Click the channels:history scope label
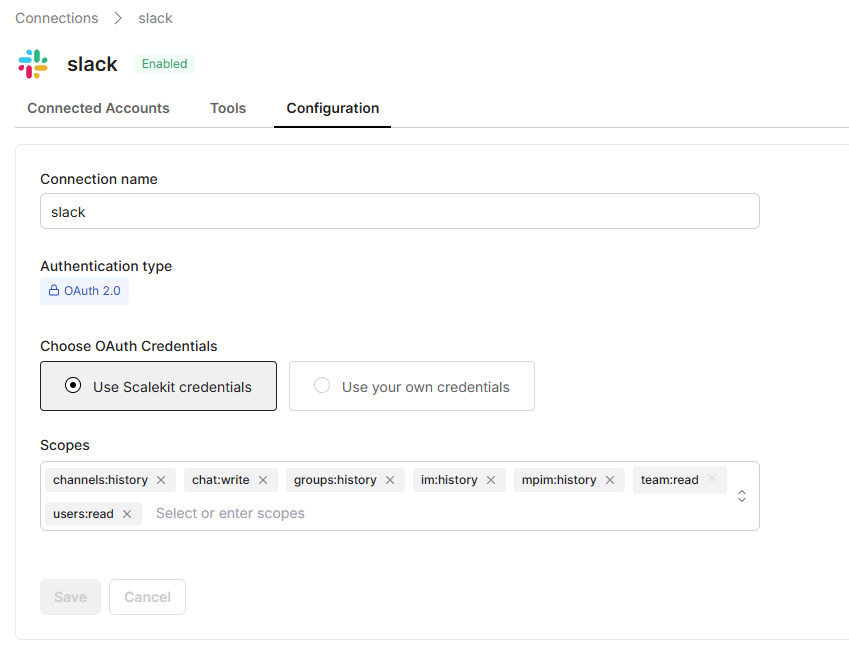Screen dimensions: 849x666 tap(100, 480)
